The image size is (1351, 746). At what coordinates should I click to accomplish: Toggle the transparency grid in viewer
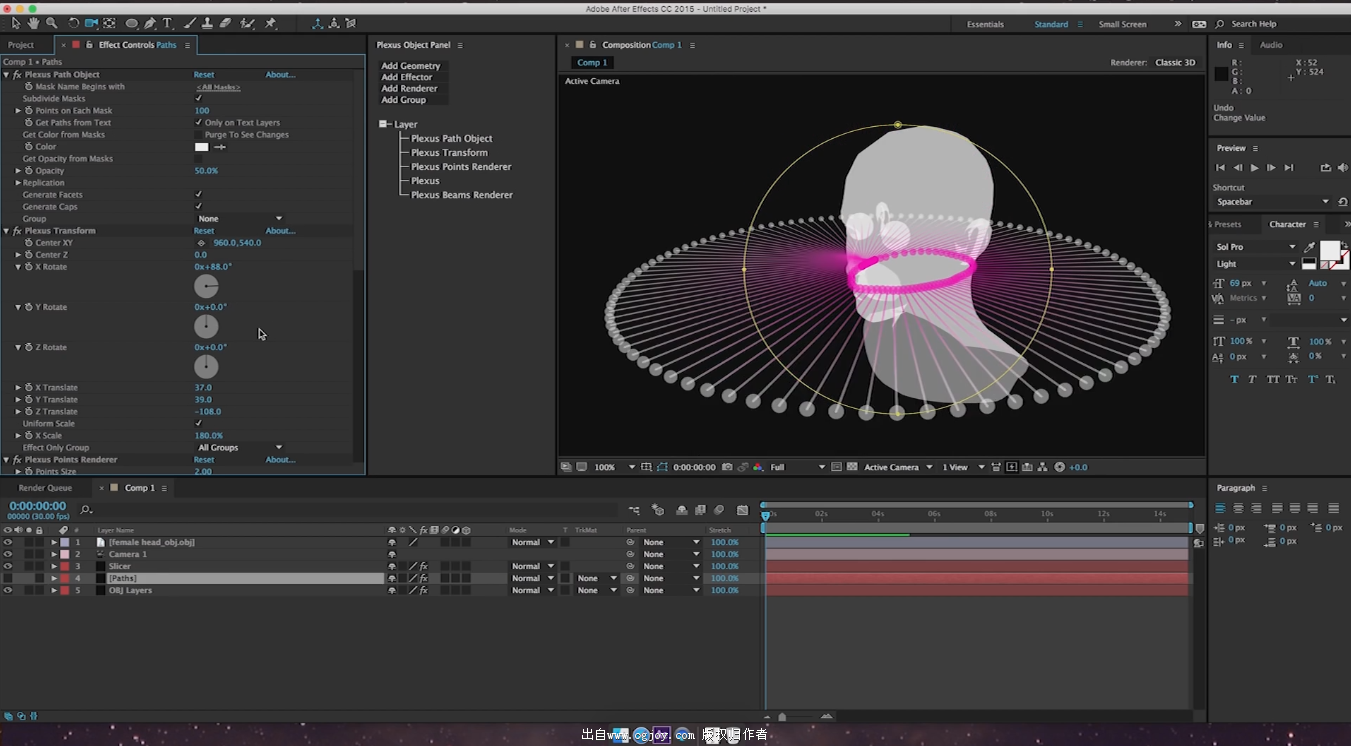click(x=852, y=467)
